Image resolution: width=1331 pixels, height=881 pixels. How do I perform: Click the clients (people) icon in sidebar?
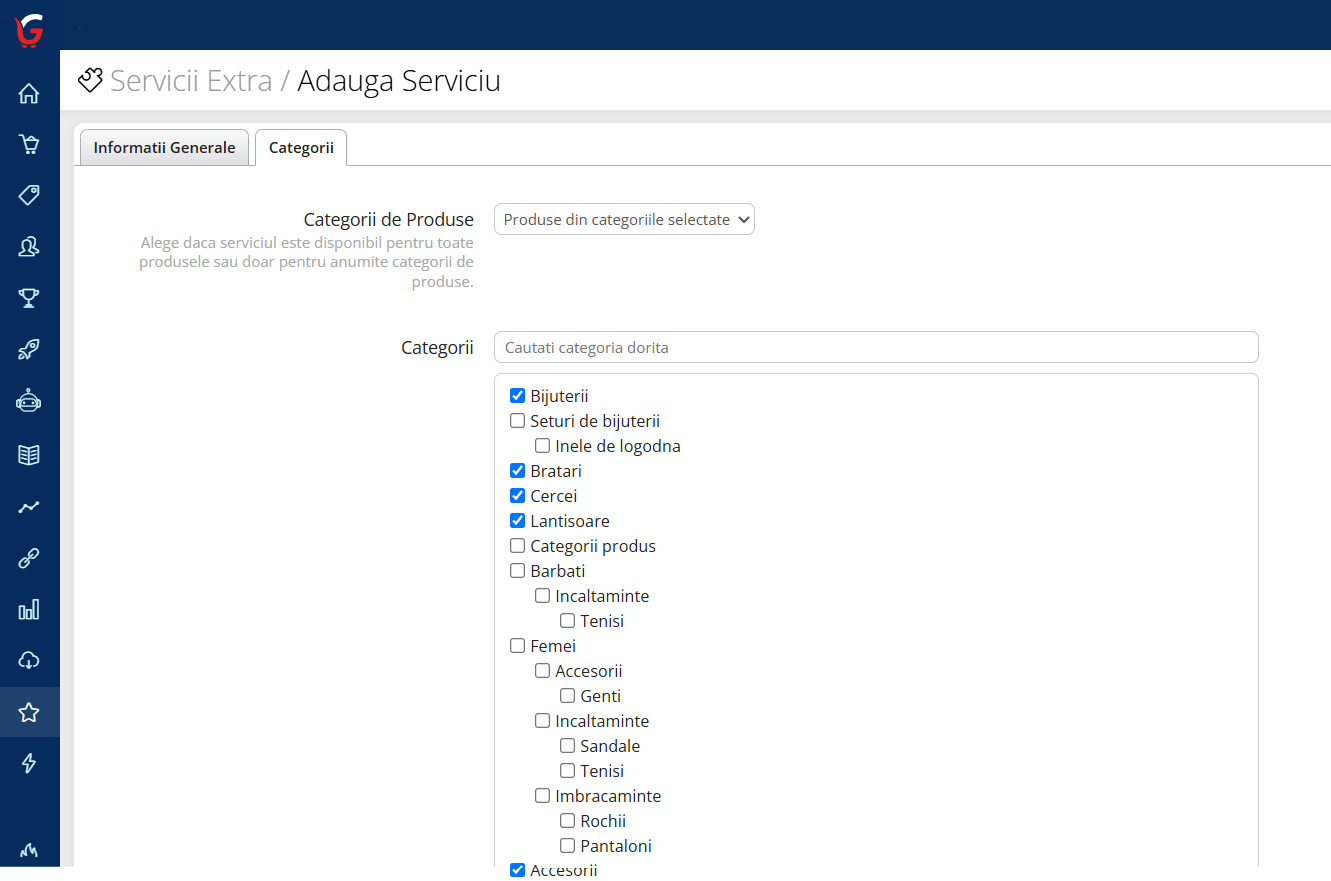coord(29,246)
